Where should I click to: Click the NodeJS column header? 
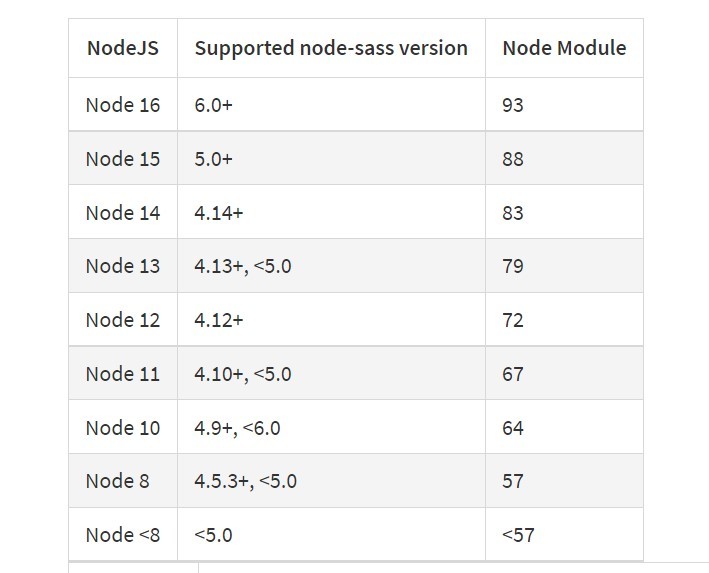click(x=123, y=48)
